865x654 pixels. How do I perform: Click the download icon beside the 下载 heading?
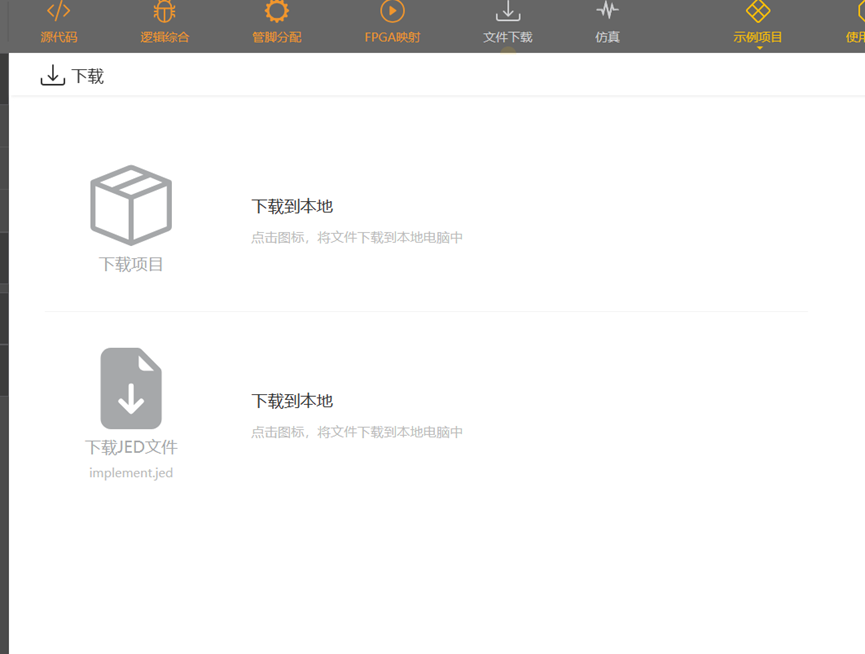[52, 76]
